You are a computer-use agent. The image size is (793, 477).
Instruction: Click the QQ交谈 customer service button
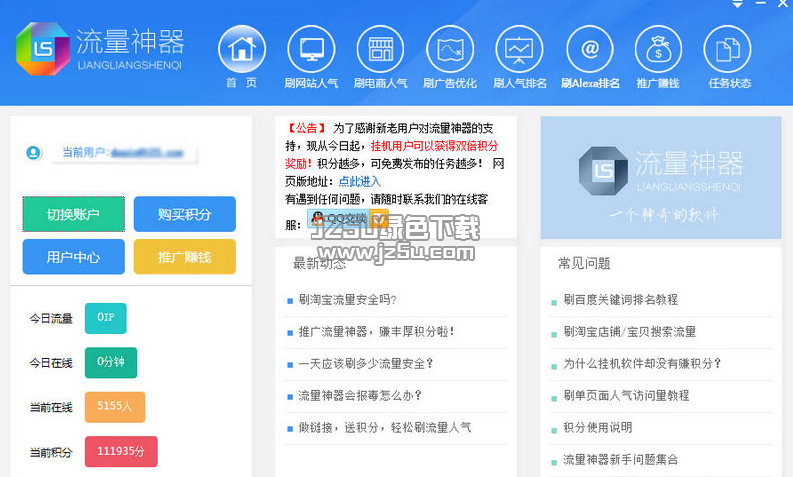pyautogui.click(x=347, y=219)
